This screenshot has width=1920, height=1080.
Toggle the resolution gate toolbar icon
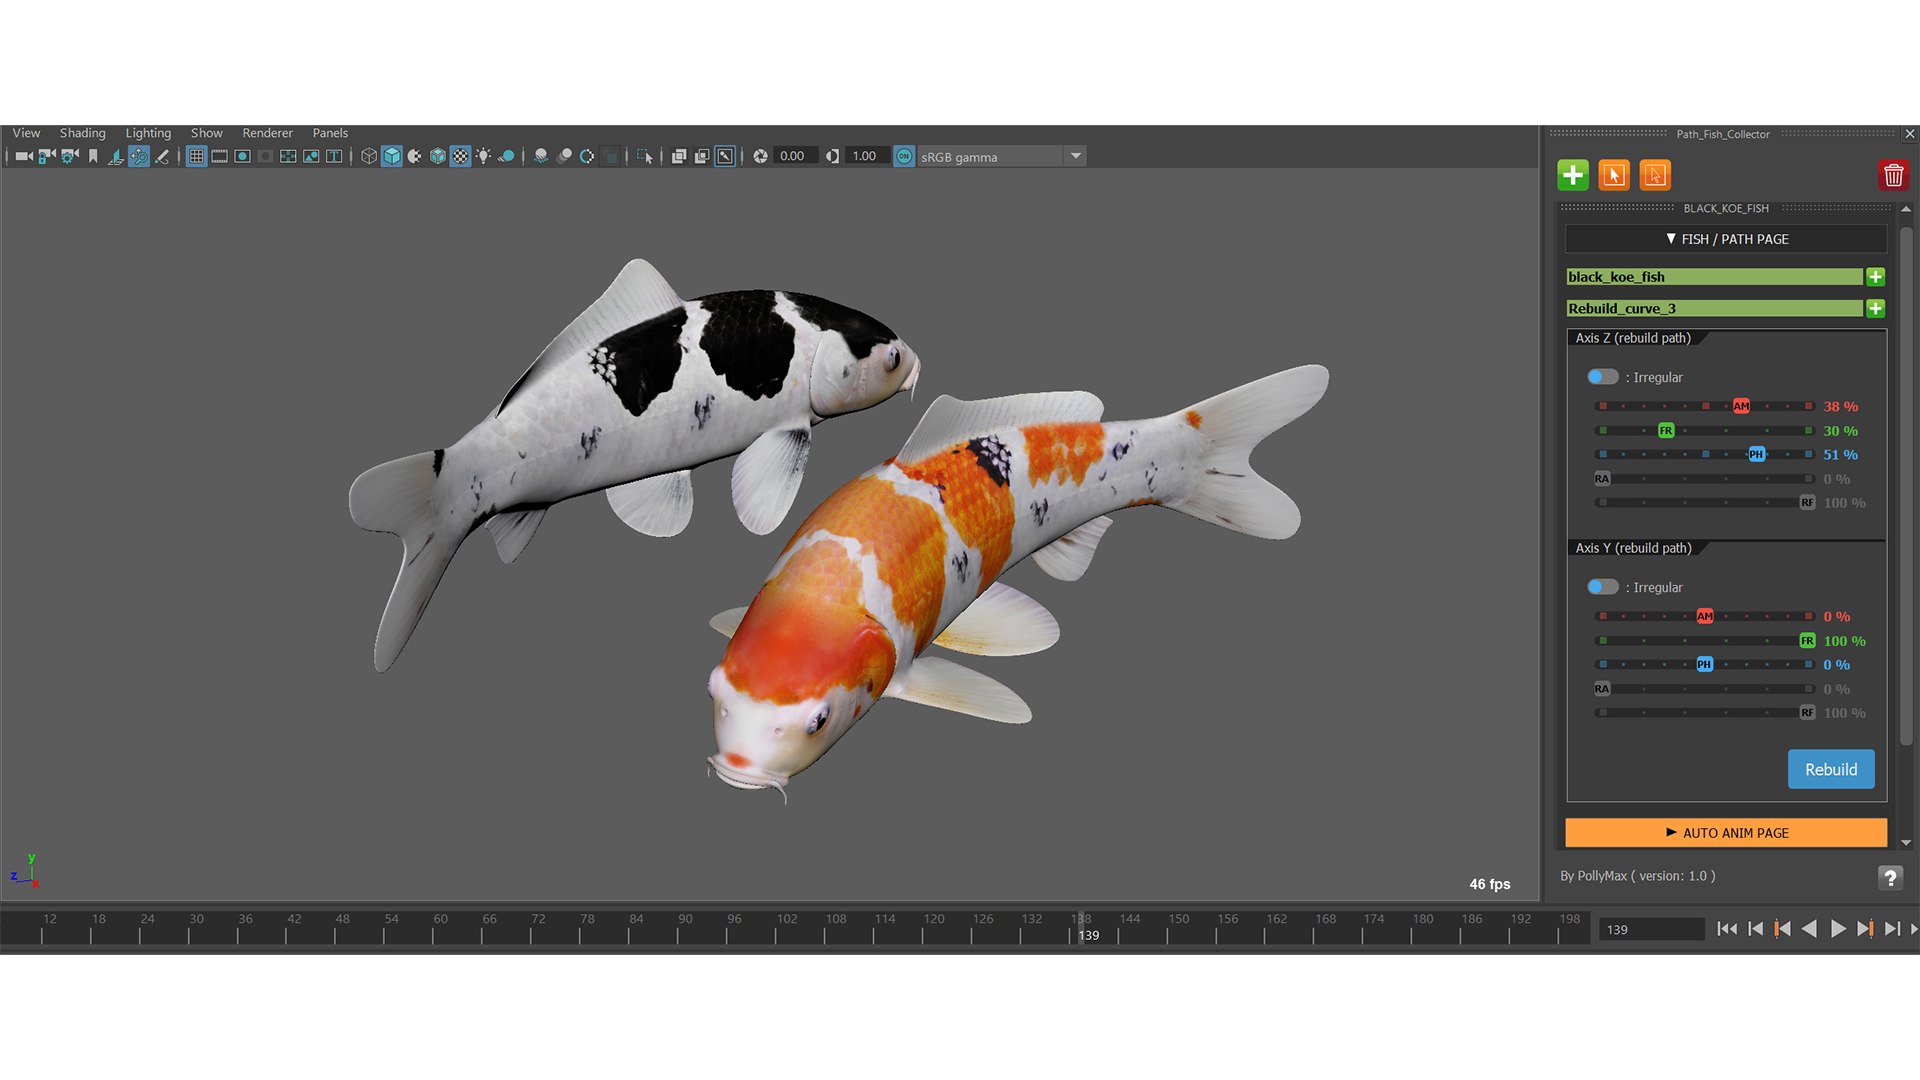coord(242,156)
